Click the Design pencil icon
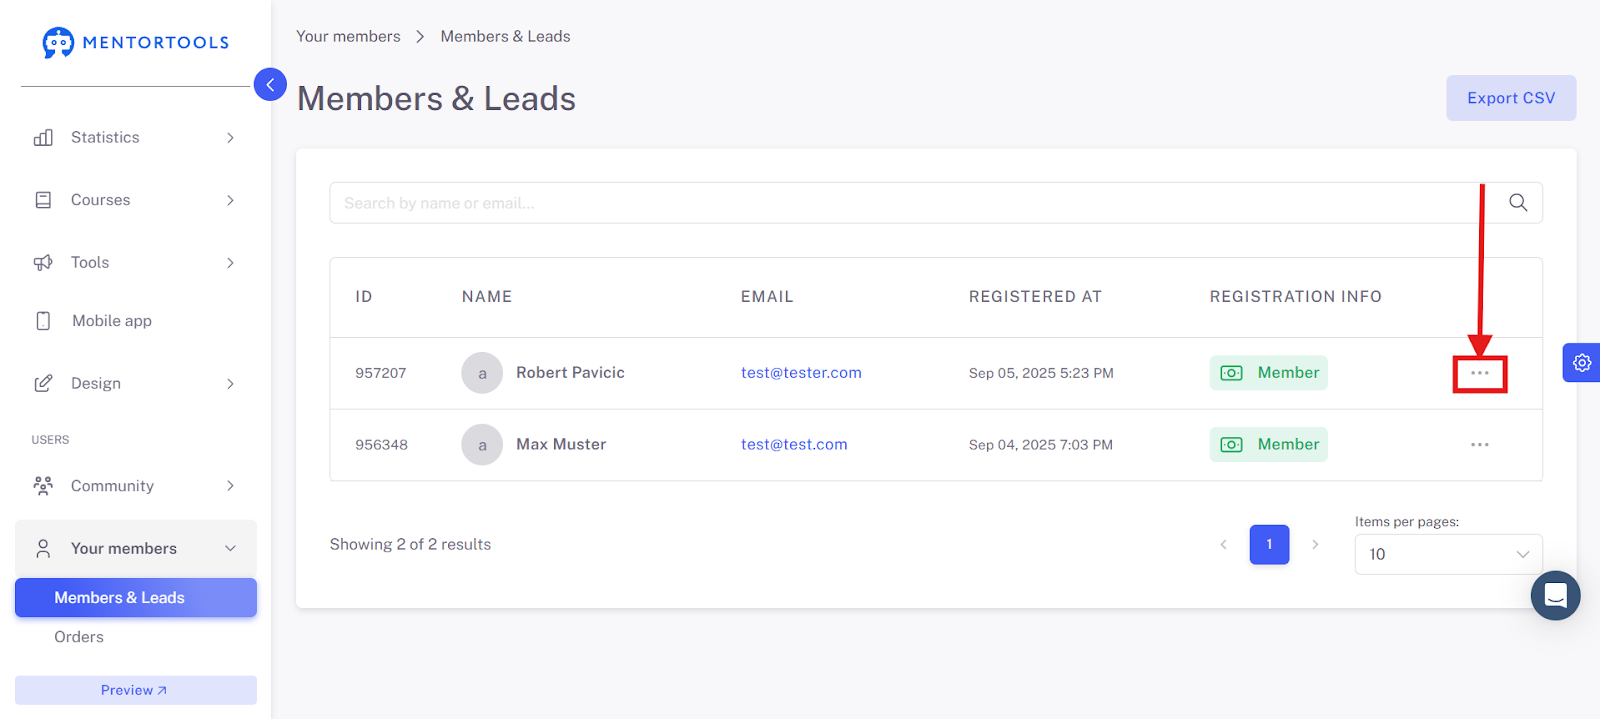This screenshot has width=1600, height=719. (43, 384)
